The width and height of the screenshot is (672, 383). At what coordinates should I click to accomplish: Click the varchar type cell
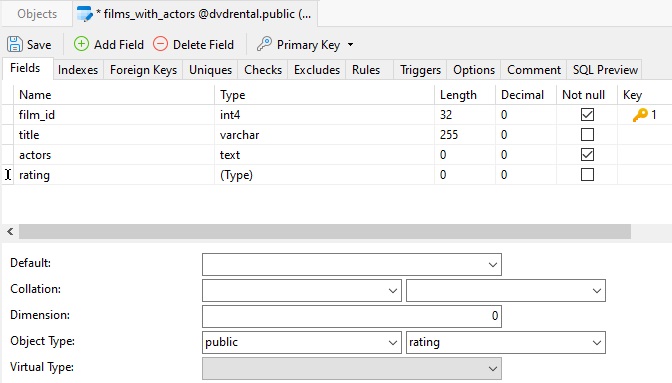pos(324,135)
